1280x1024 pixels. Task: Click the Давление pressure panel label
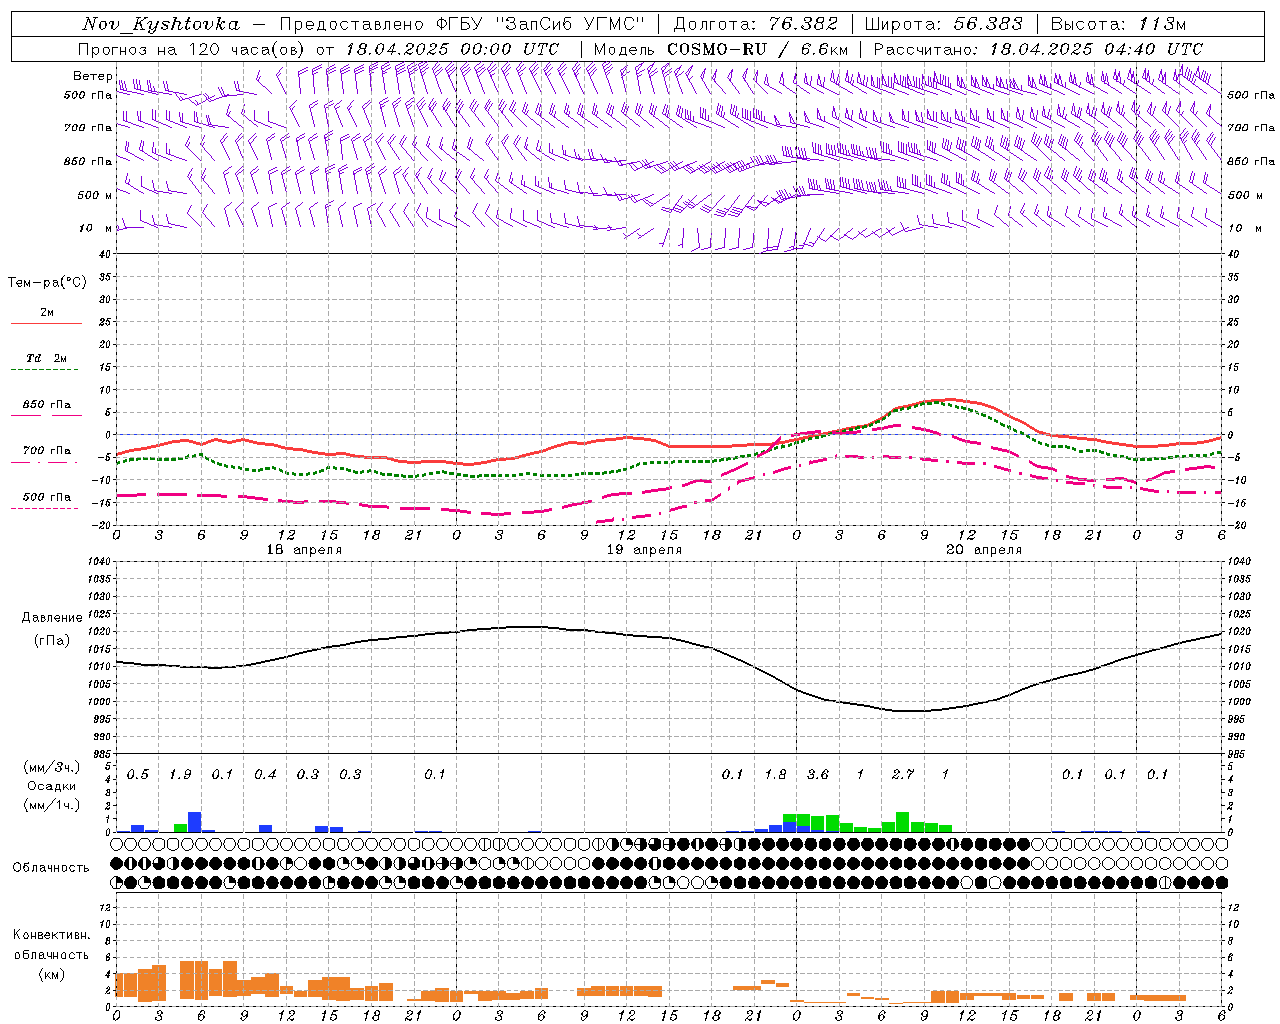[x=52, y=618]
